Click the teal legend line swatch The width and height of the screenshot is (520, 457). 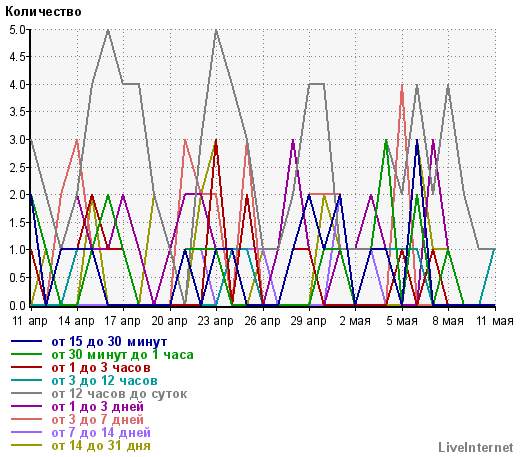pos(27,380)
